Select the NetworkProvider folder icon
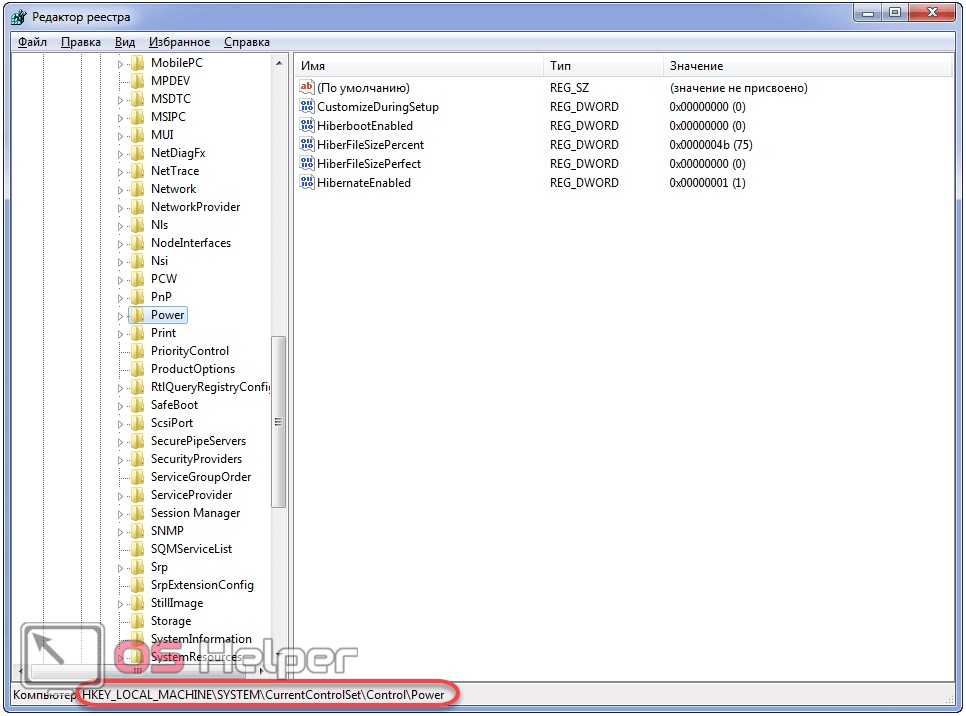The width and height of the screenshot is (966, 716). [138, 207]
